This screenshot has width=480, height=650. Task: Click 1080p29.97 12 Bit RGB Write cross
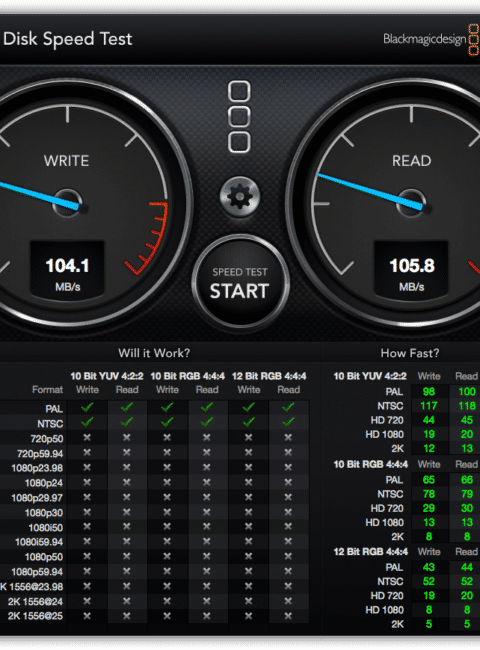coord(249,497)
